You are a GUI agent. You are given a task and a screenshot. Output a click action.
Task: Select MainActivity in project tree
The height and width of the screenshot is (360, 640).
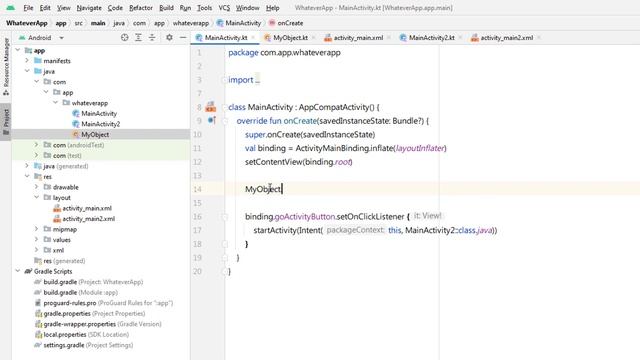click(x=99, y=113)
